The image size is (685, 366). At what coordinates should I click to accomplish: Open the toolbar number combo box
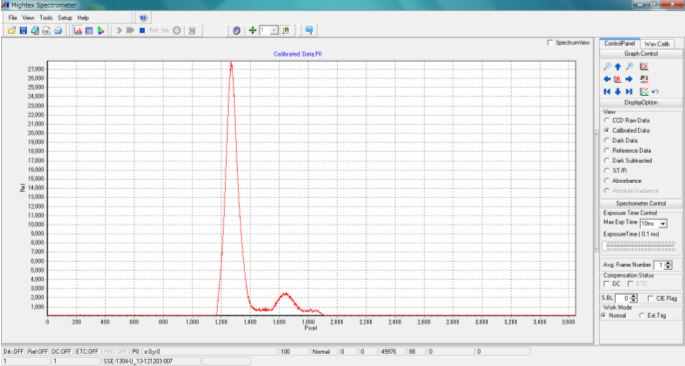(x=269, y=30)
